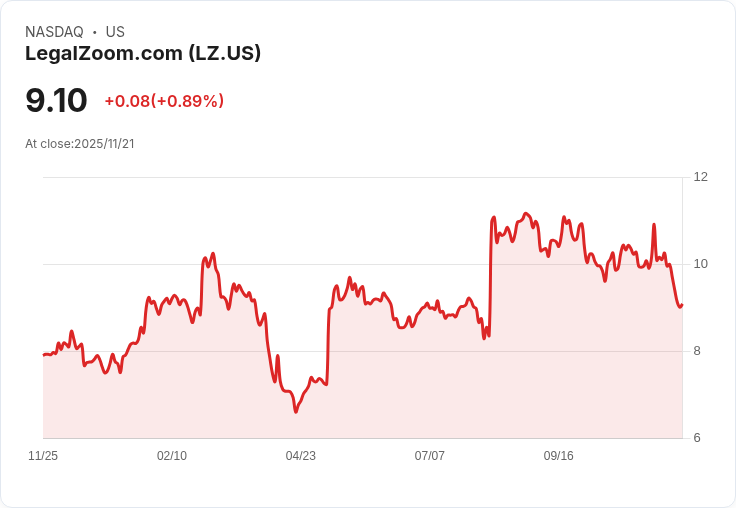Click the 6 y-axis value label

coord(697,438)
